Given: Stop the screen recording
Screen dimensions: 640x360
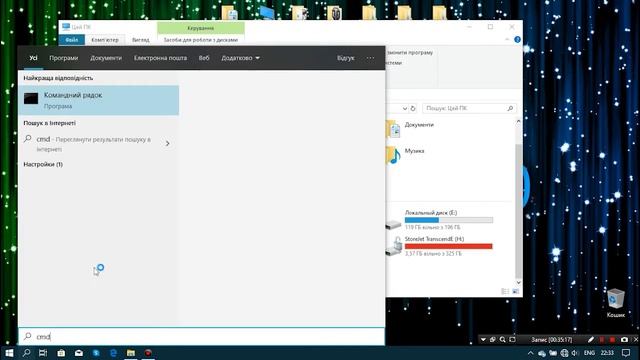Looking at the screenshot, I should coord(612,340).
